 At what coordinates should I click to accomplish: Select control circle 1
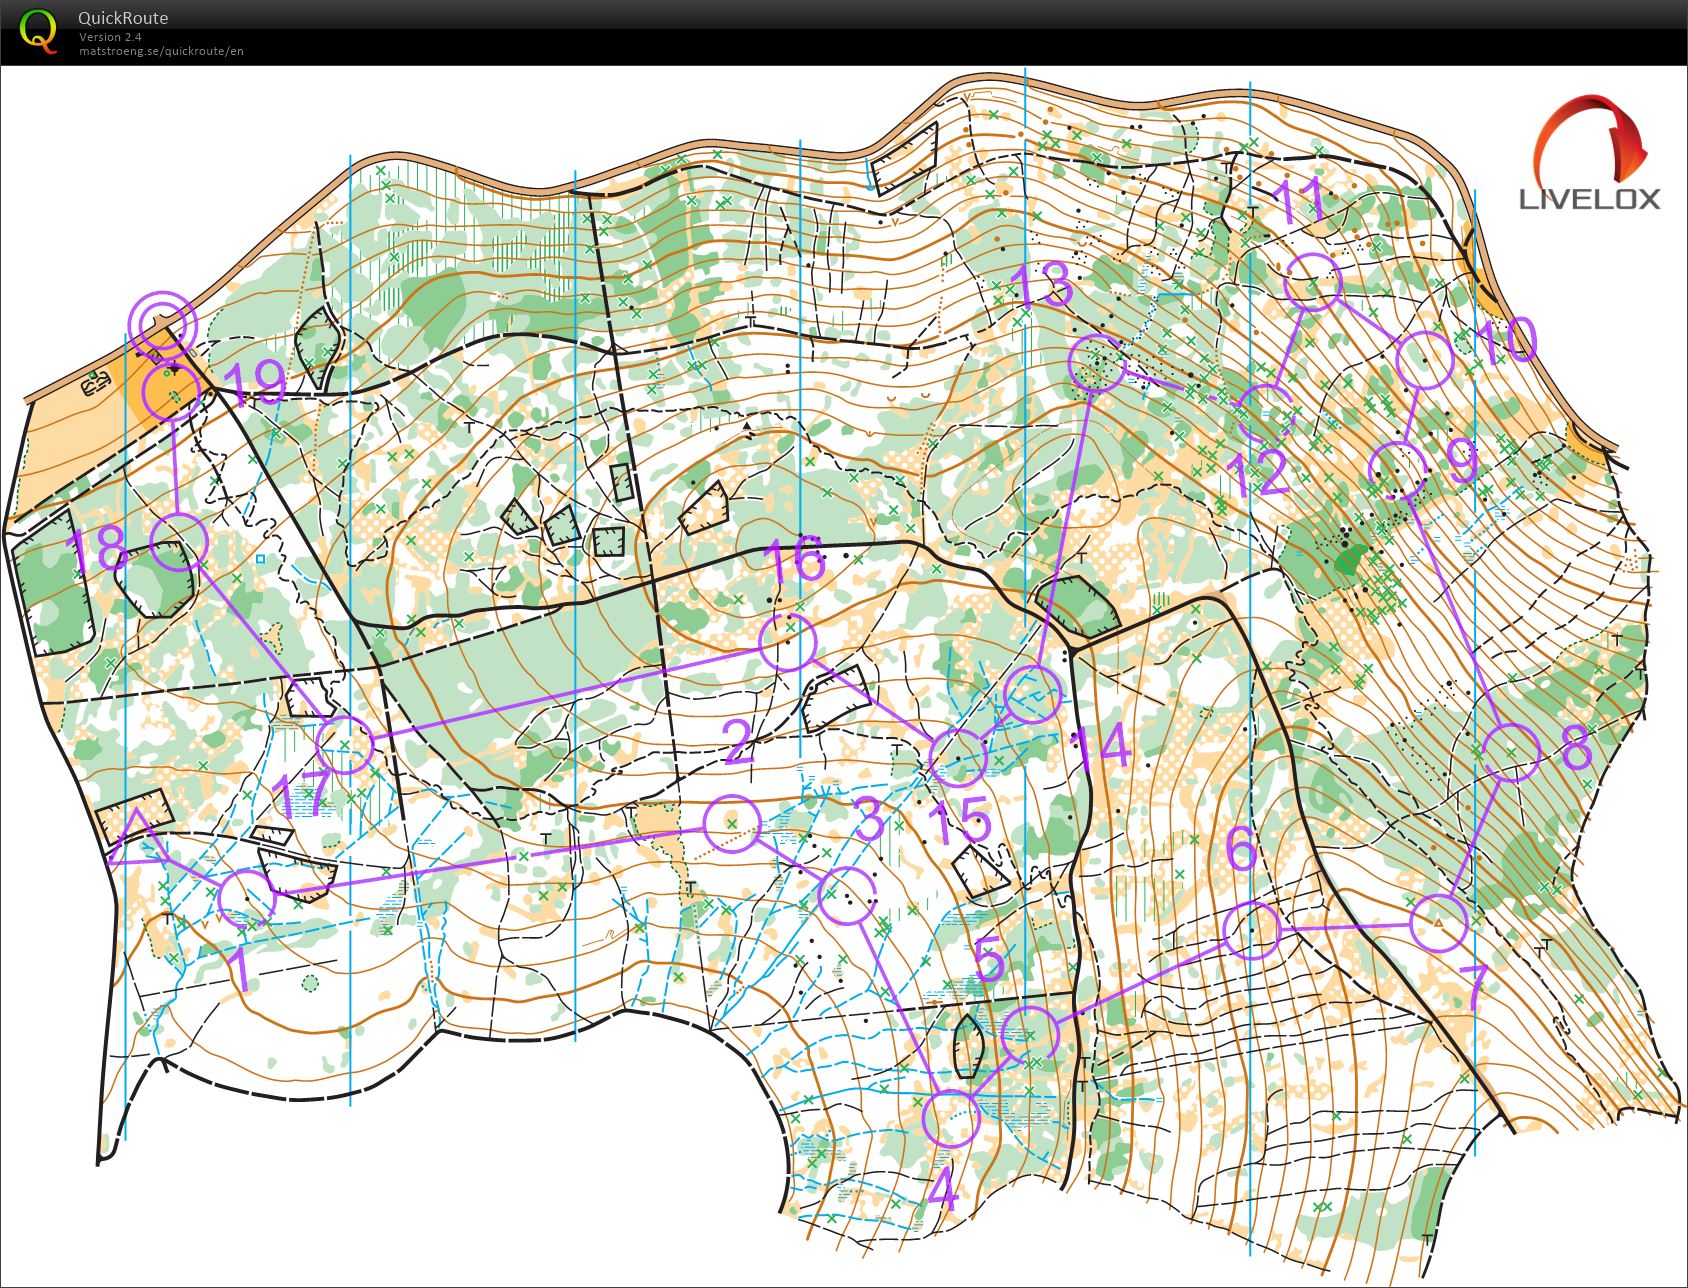pyautogui.click(x=247, y=898)
